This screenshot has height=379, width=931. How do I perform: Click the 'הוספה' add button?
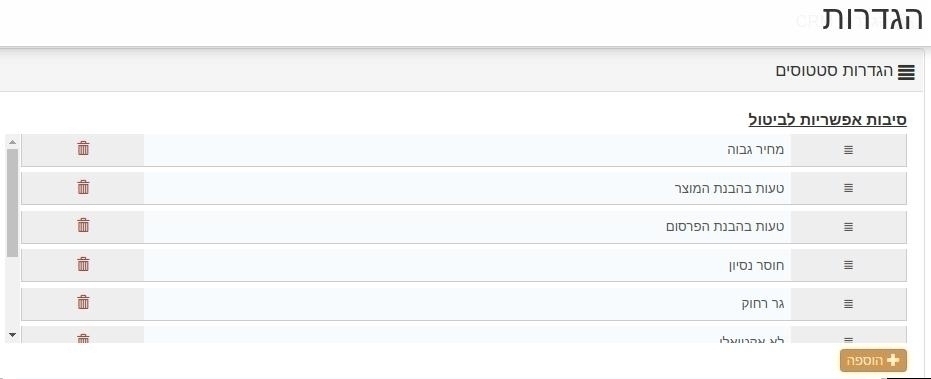(873, 361)
